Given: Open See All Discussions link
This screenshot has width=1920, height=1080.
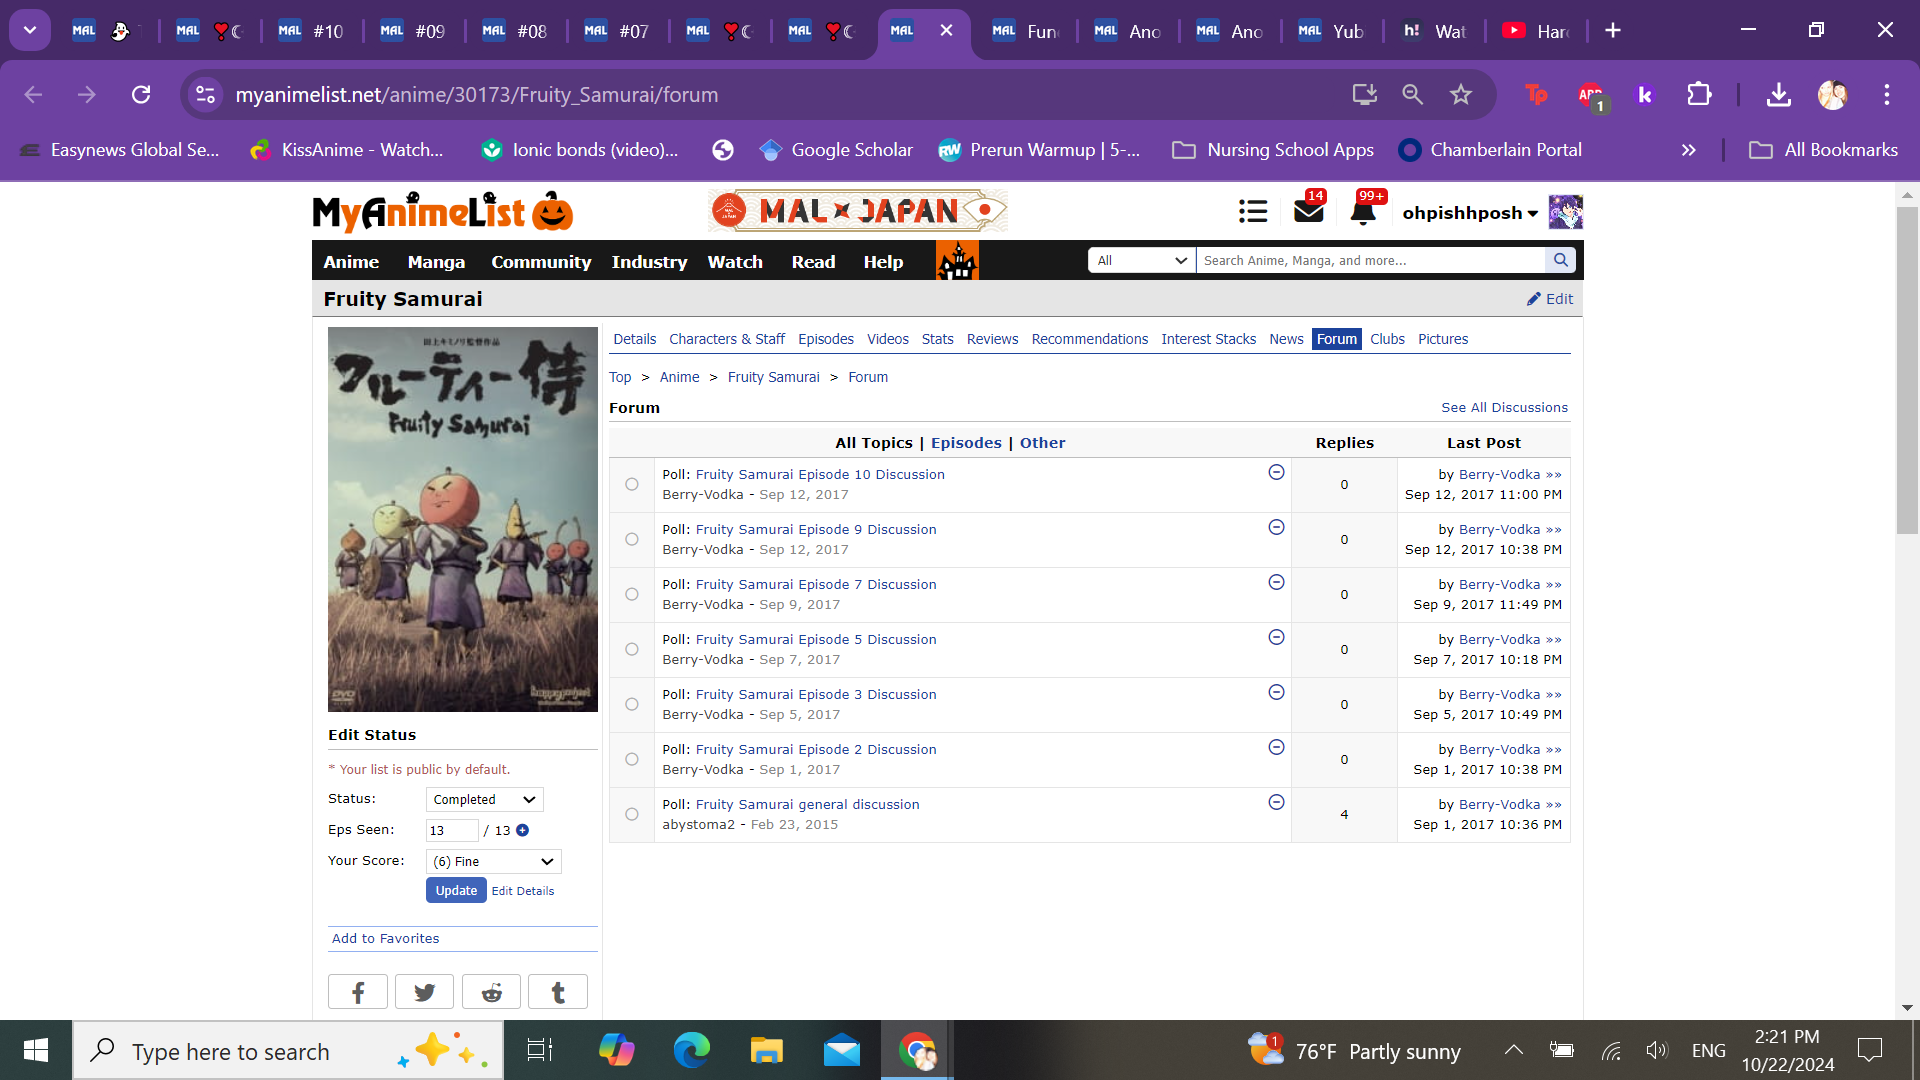Looking at the screenshot, I should [1504, 407].
